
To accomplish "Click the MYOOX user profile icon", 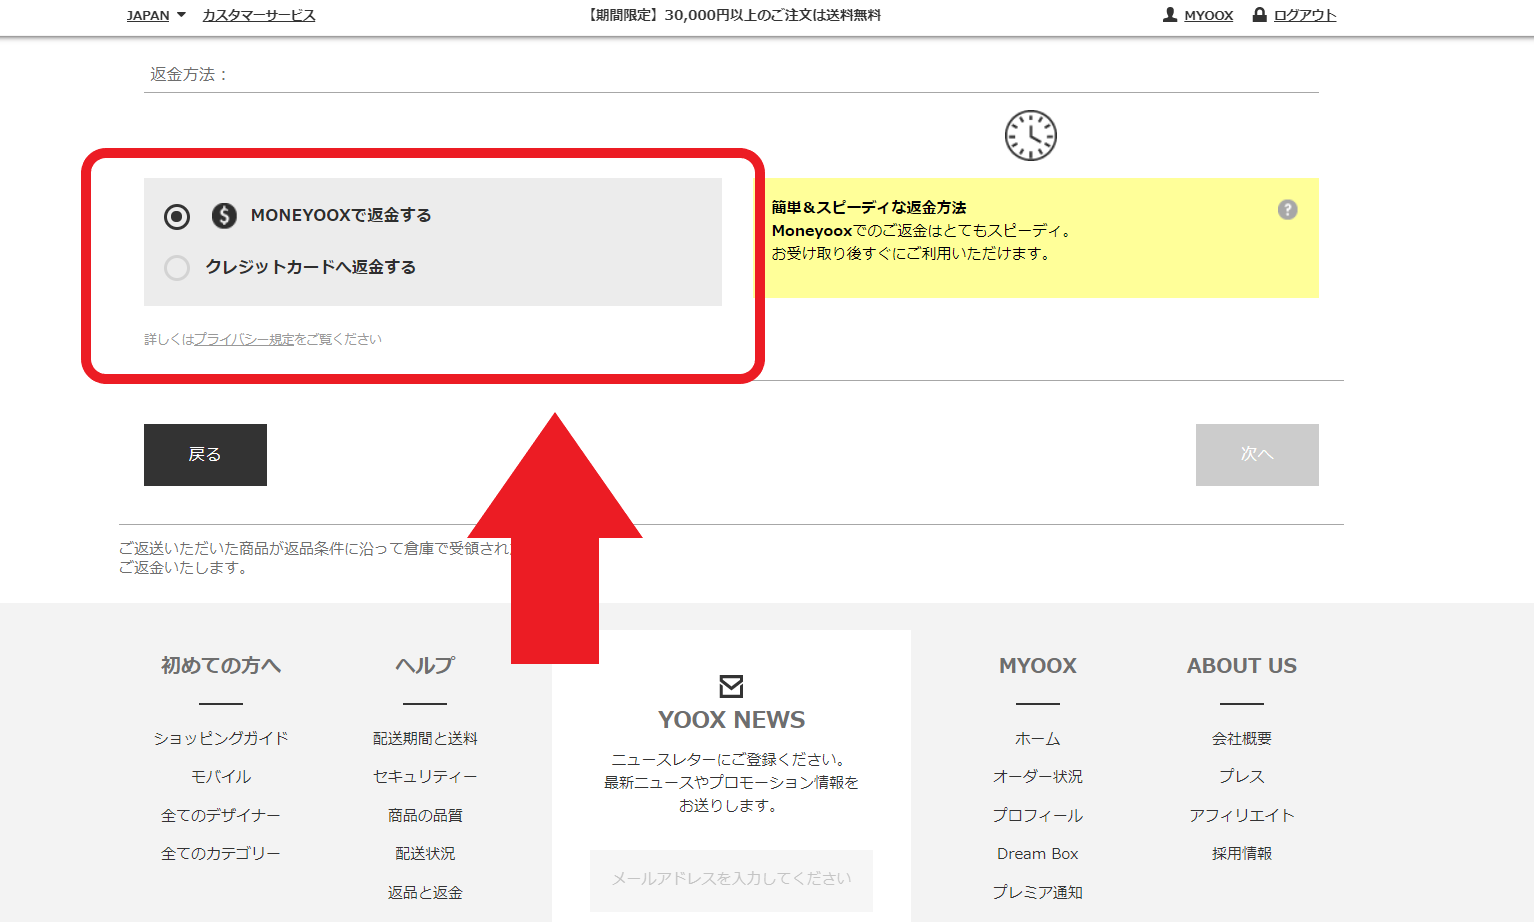I will pyautogui.click(x=1170, y=15).
